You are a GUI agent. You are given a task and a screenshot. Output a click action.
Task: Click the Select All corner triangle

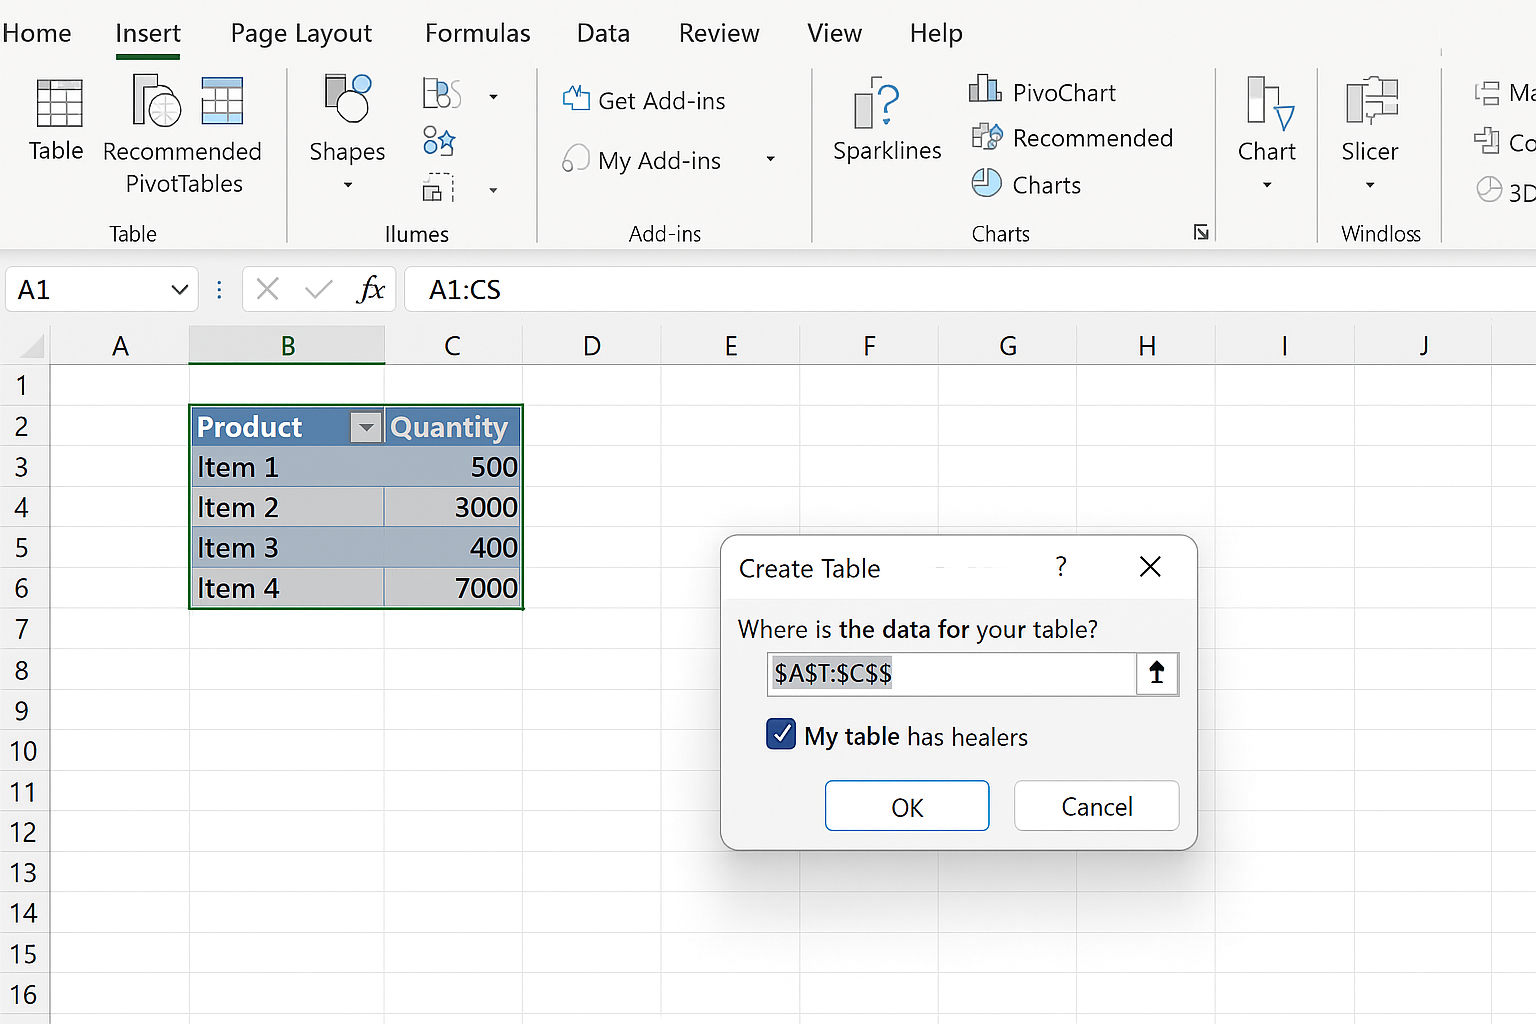pyautogui.click(x=32, y=346)
